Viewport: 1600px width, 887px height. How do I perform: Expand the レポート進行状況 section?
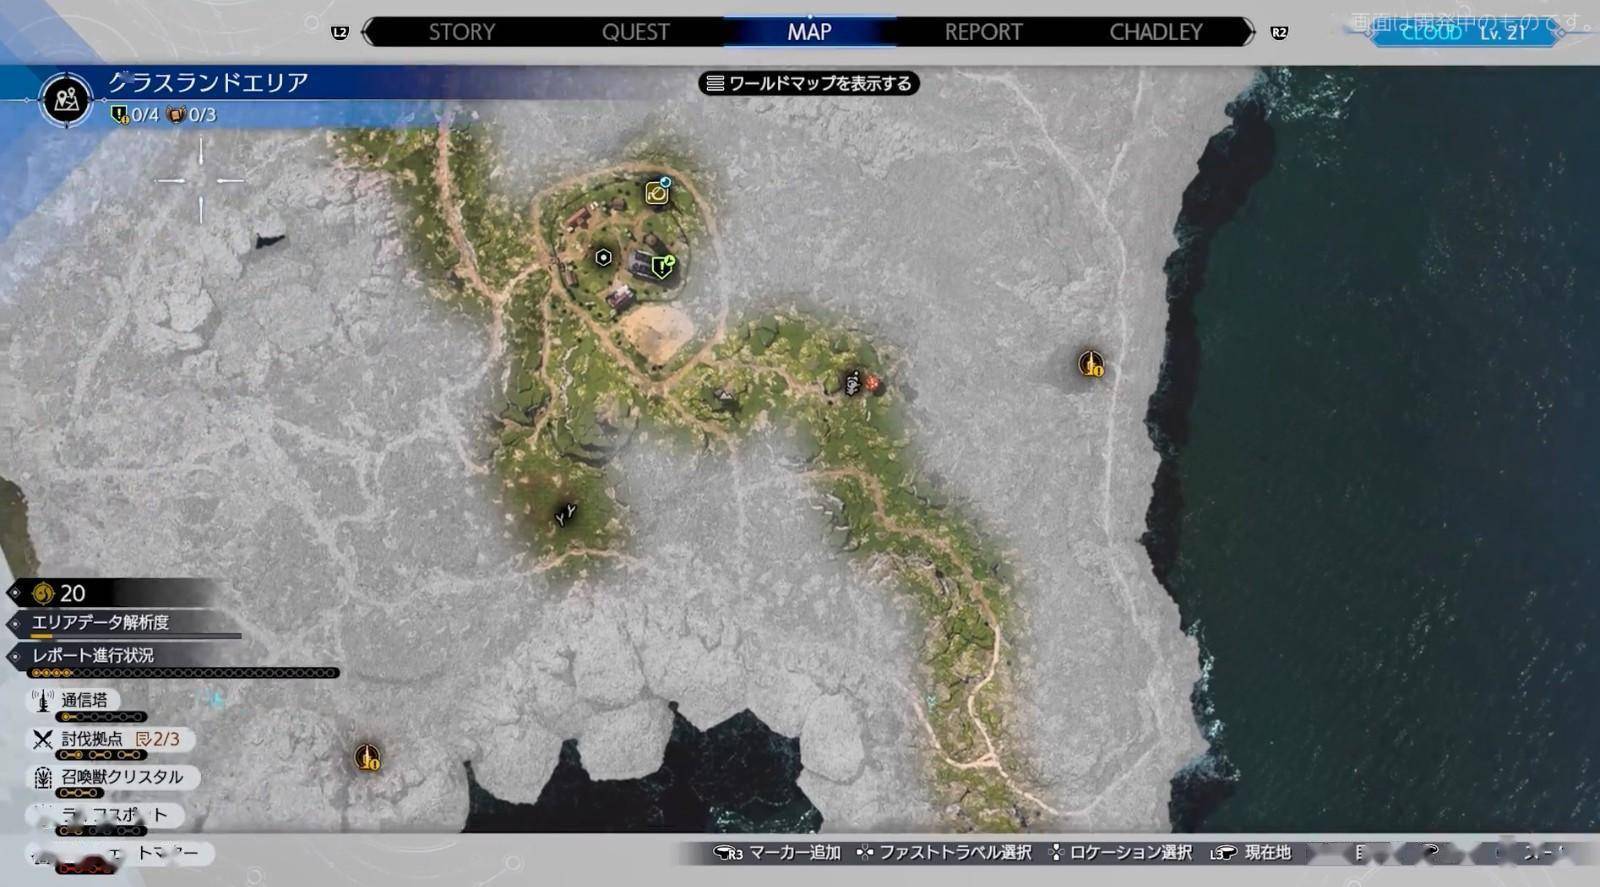tap(93, 656)
